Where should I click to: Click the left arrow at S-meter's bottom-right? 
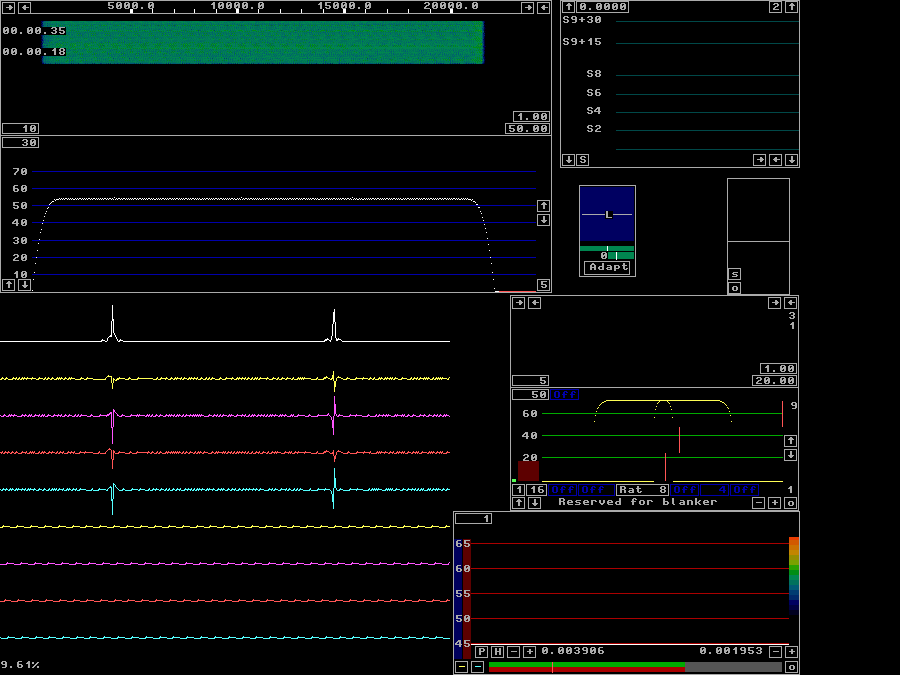pyautogui.click(x=775, y=160)
